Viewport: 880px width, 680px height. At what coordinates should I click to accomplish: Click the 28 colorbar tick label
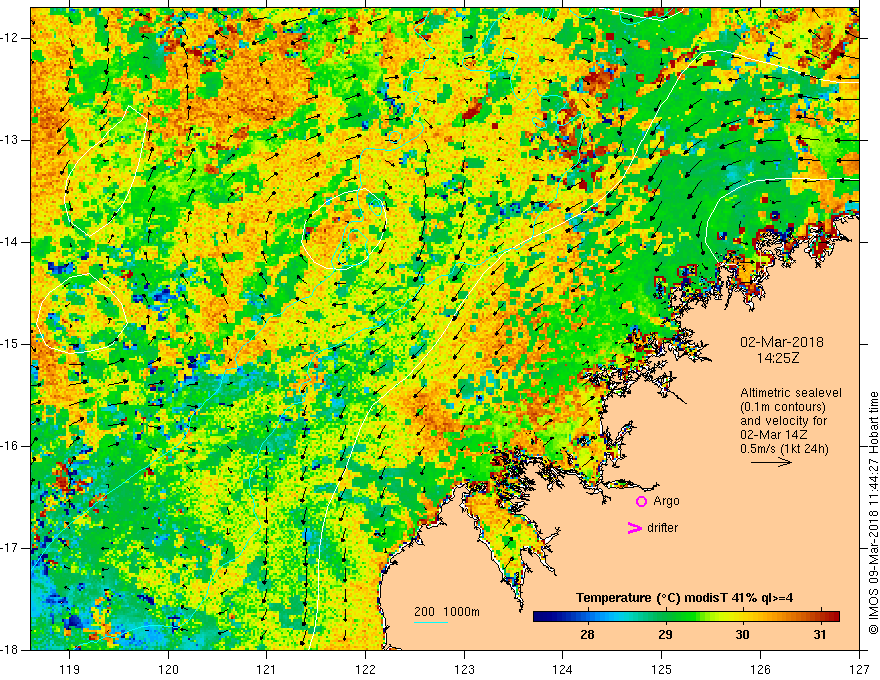[587, 635]
